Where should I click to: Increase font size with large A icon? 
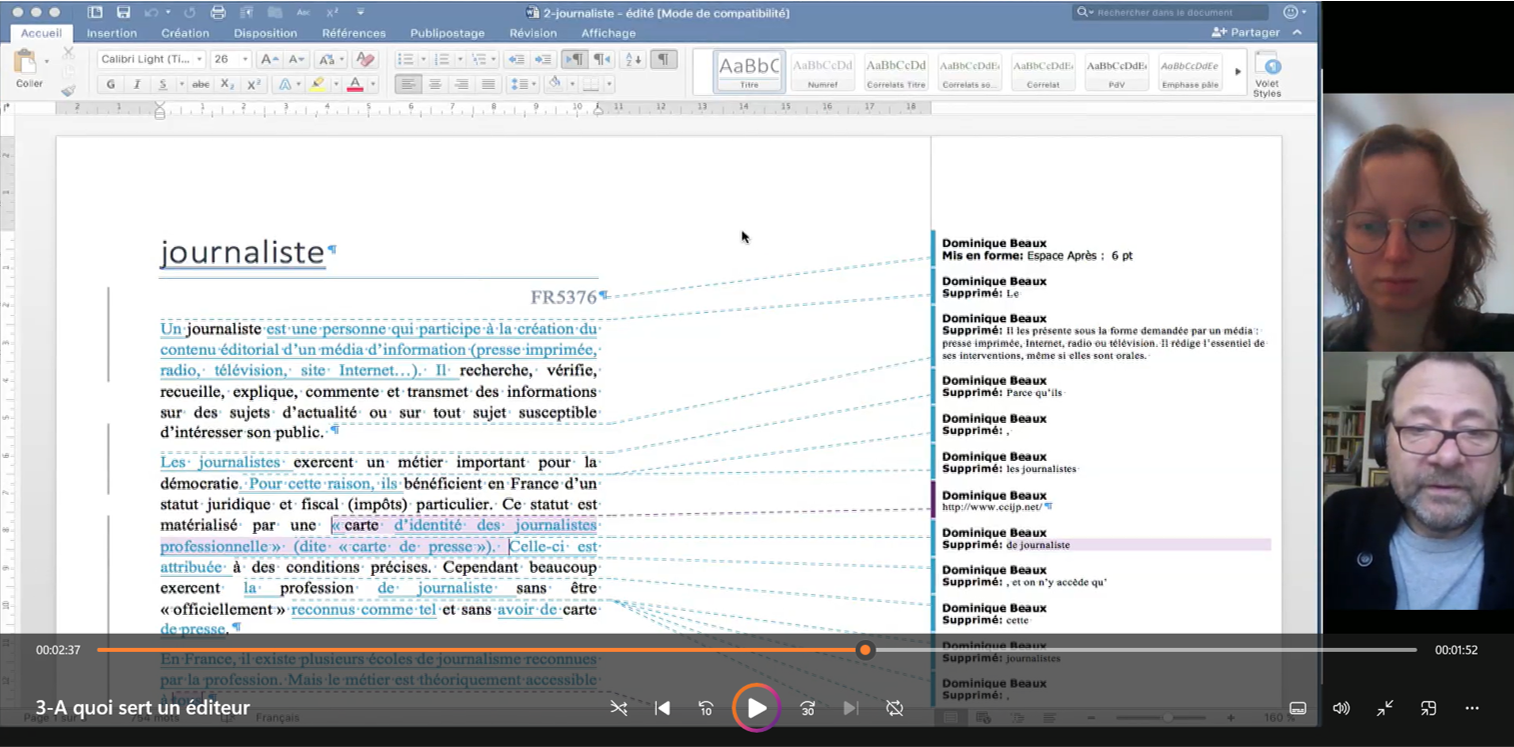268,59
